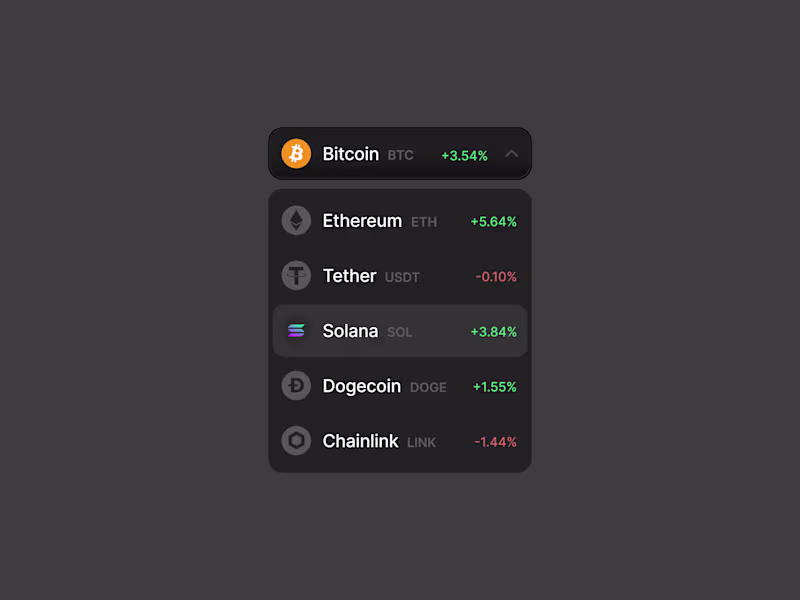Click Ethereum's +5.64% change value
800x600 pixels.
(494, 222)
